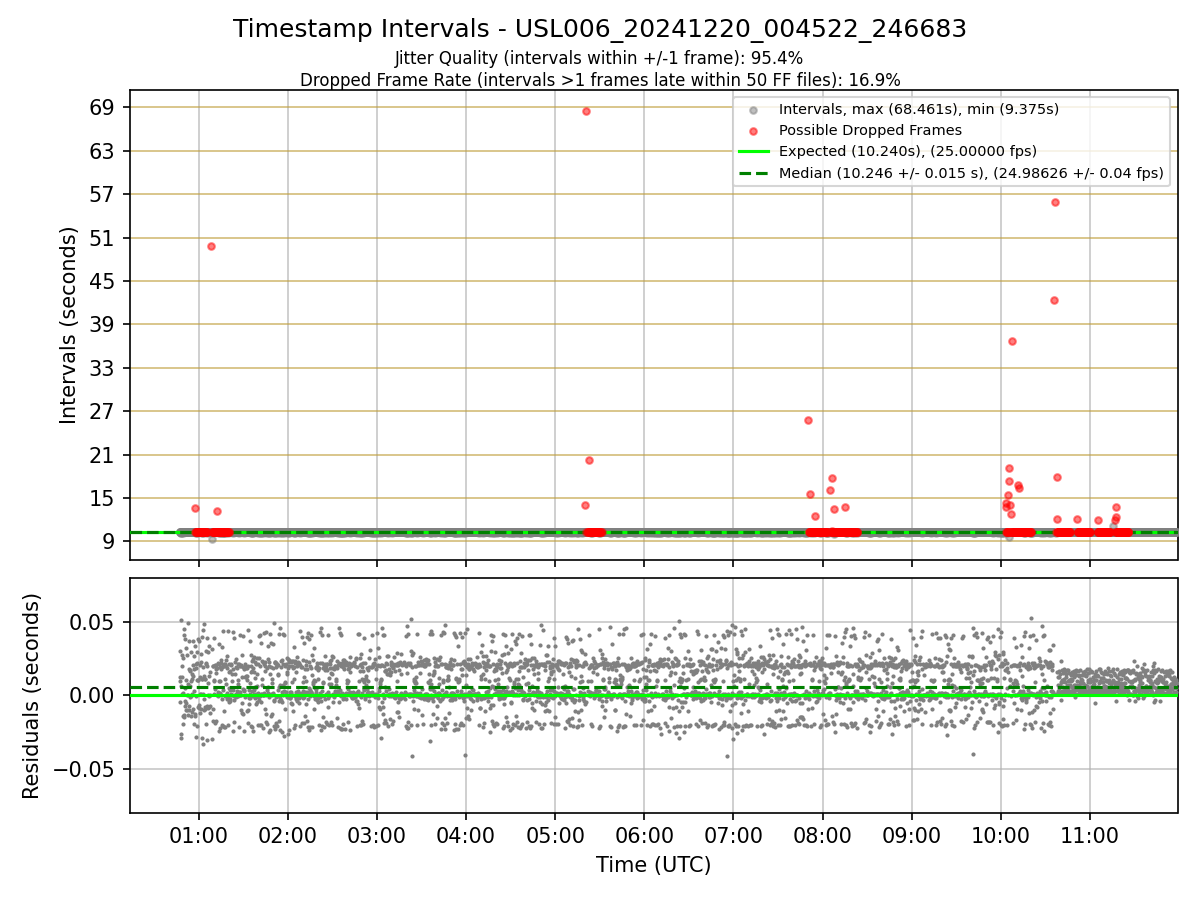Click the 07:00 x-axis tick label
This screenshot has width=1200, height=900.
[x=733, y=834]
